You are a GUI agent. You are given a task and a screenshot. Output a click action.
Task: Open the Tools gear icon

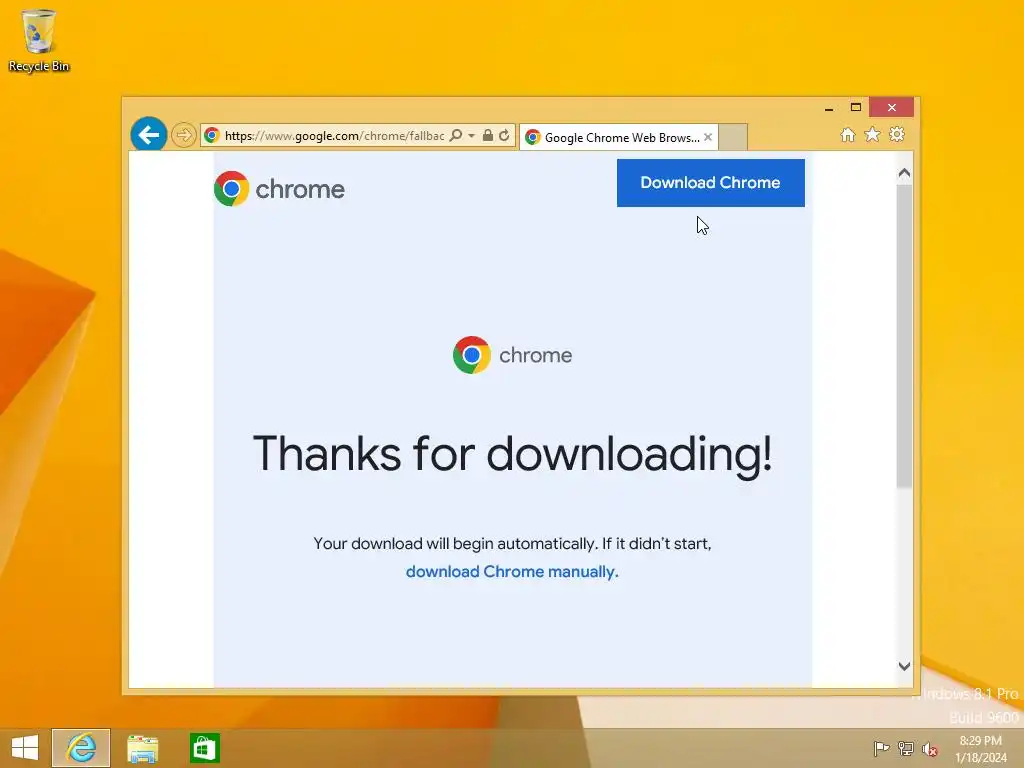tap(897, 135)
